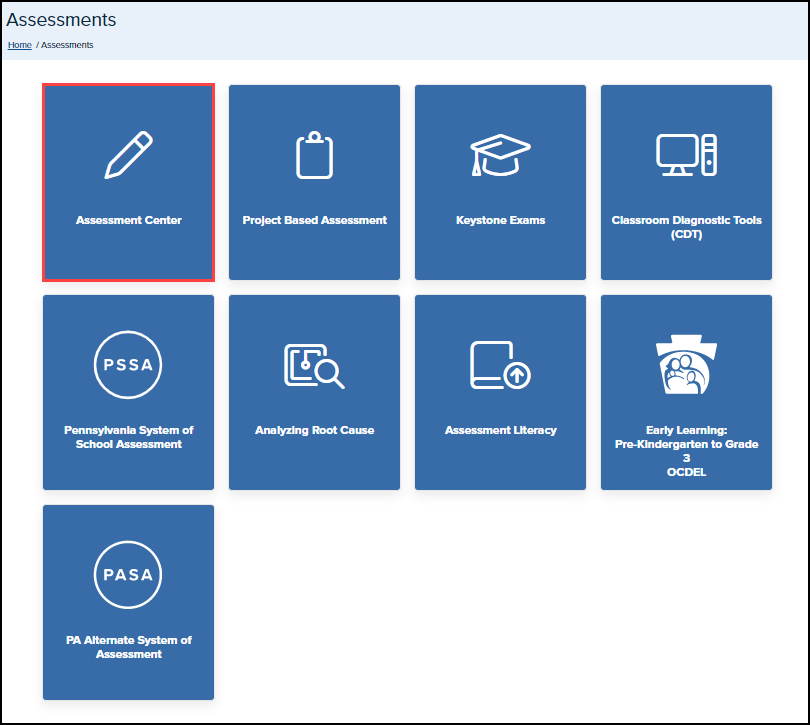Click the magnifier Analyzing Root Cause icon

click(x=314, y=365)
